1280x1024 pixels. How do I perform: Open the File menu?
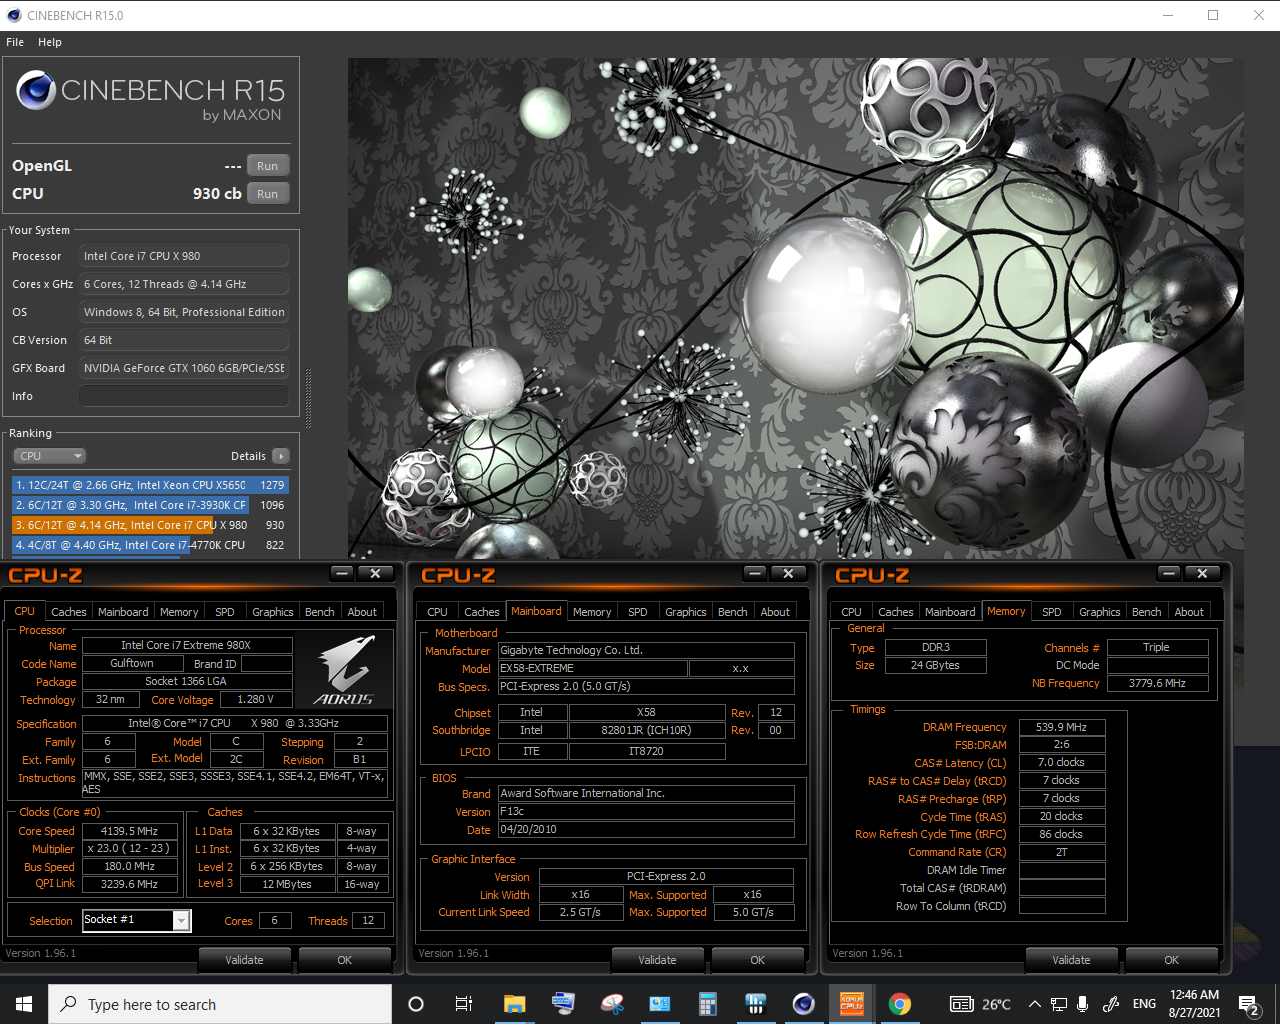click(x=15, y=42)
